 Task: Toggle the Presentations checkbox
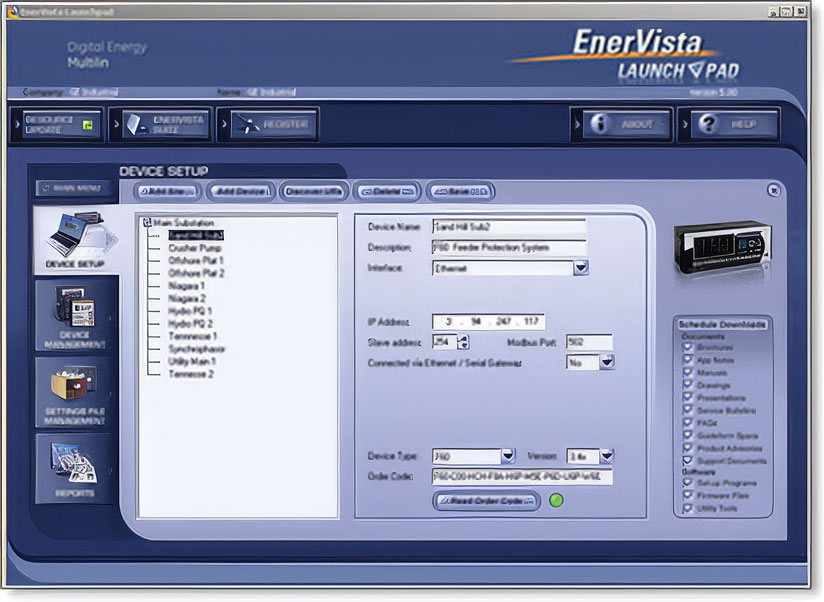[687, 398]
